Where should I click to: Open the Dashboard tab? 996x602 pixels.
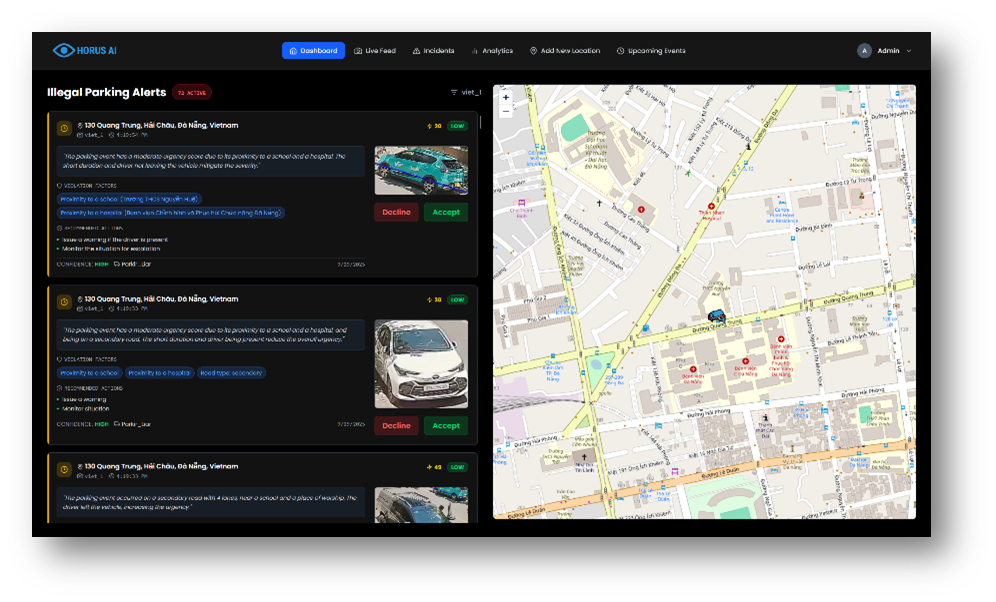click(313, 51)
